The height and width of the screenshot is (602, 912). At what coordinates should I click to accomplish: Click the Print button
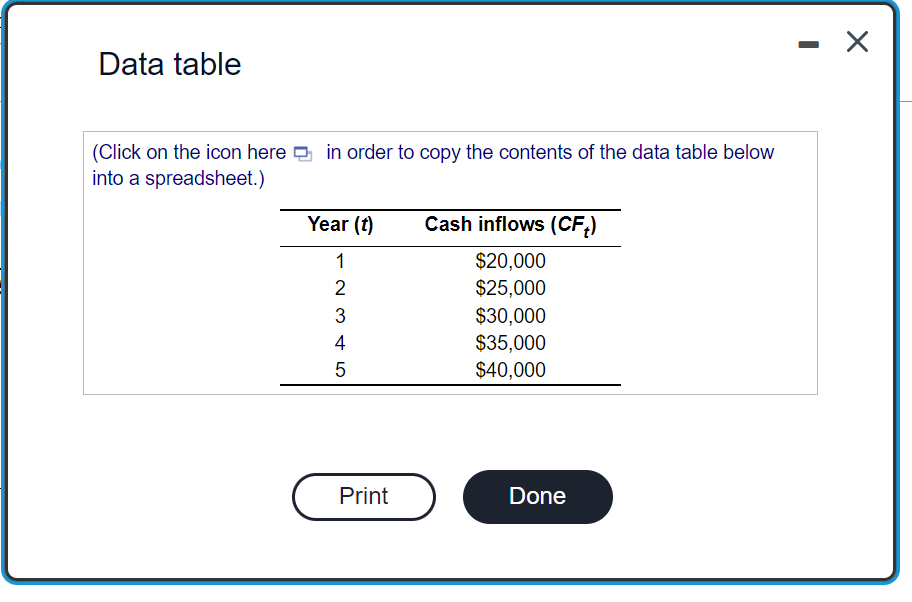click(364, 496)
